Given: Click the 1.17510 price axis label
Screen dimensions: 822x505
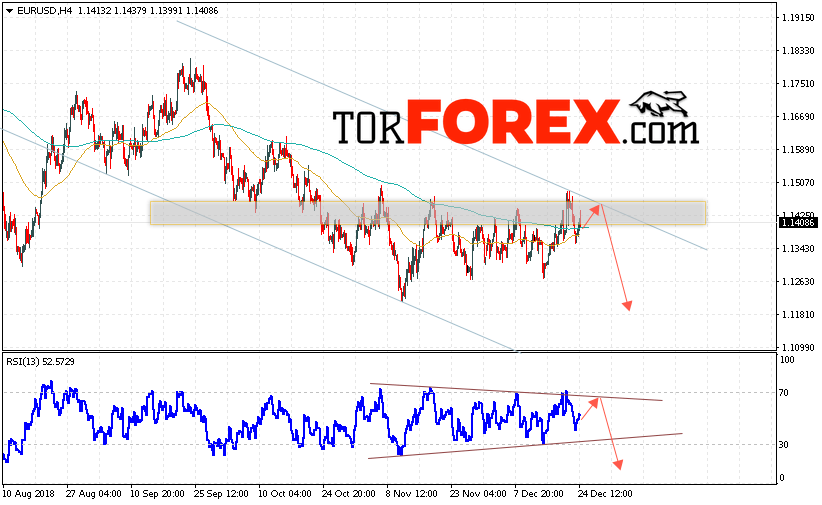Looking at the screenshot, I should (798, 84).
